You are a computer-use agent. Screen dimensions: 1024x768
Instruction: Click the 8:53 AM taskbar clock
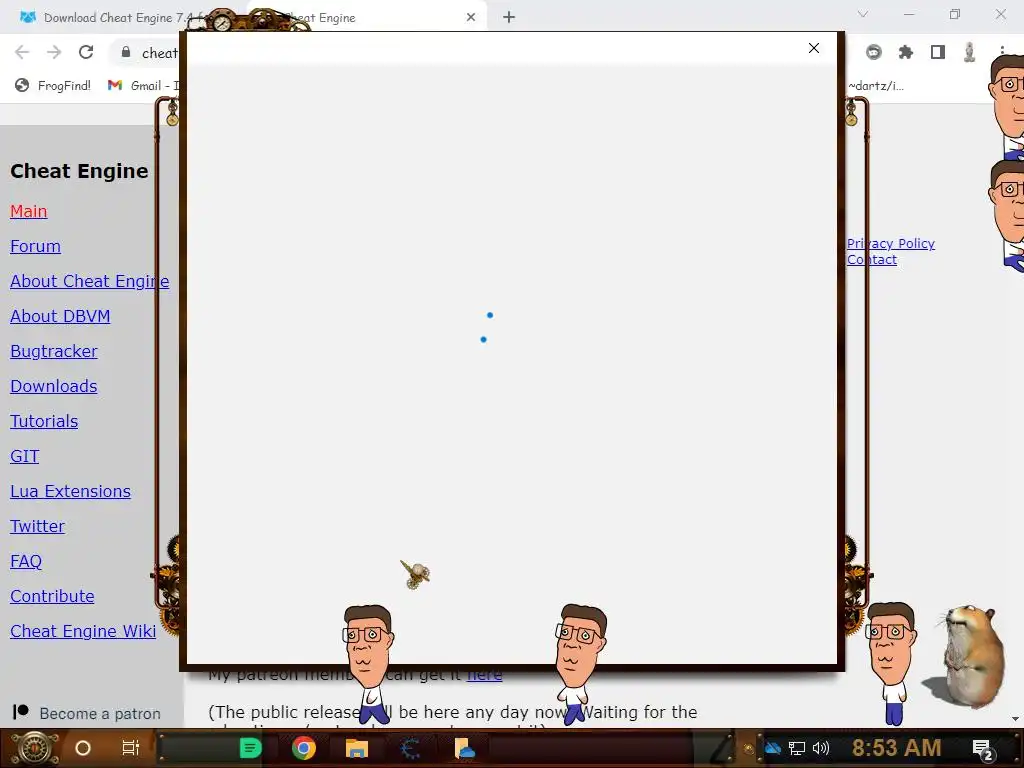896,748
